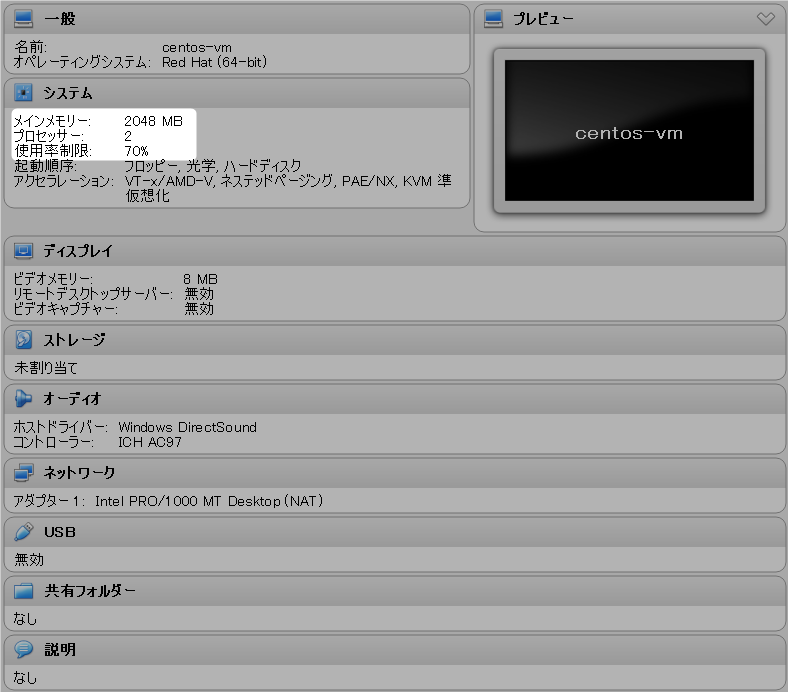The width and height of the screenshot is (788, 692).
Task: Click the オーディオ speaker icon
Action: click(23, 399)
